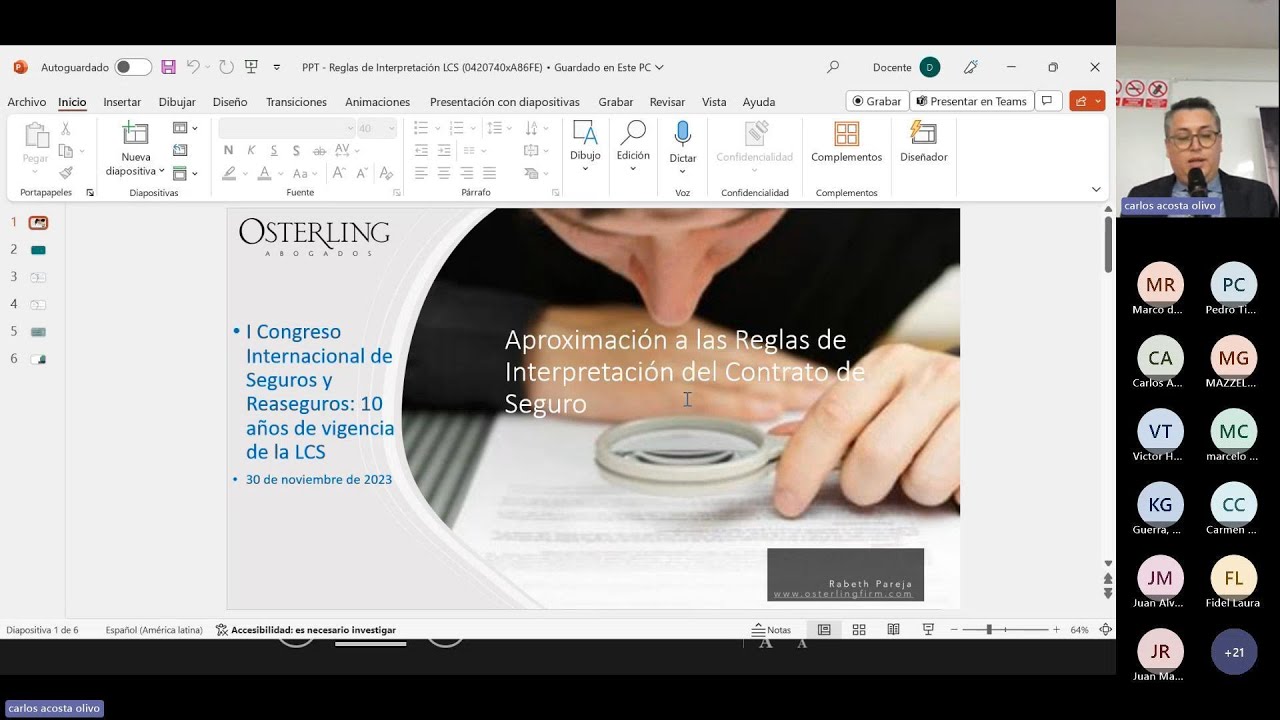Image resolution: width=1280 pixels, height=720 pixels.
Task: Open the PowerPoint app icon
Action: pyautogui.click(x=20, y=67)
